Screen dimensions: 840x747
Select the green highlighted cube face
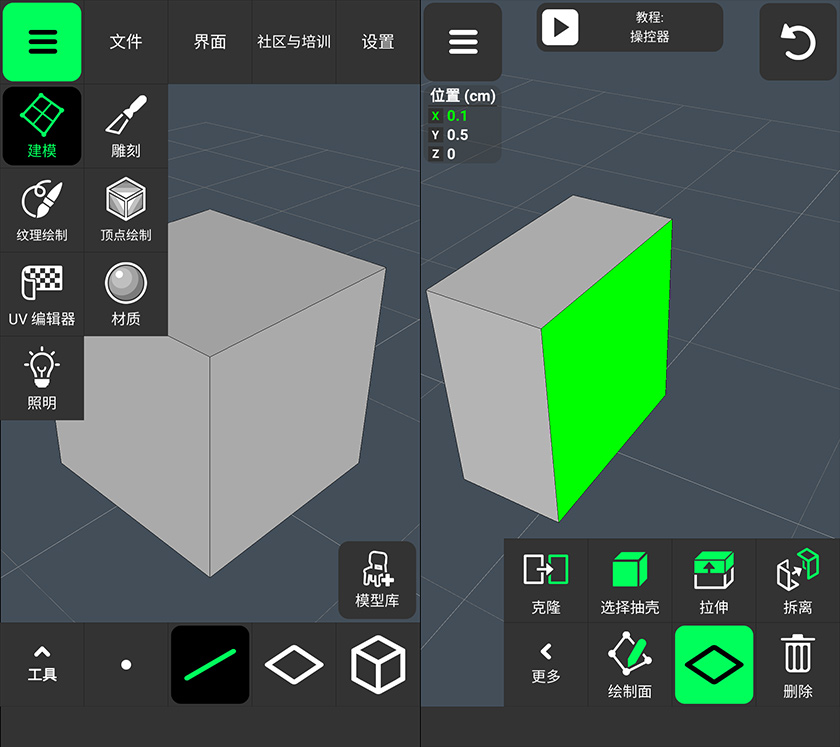pyautogui.click(x=608, y=370)
